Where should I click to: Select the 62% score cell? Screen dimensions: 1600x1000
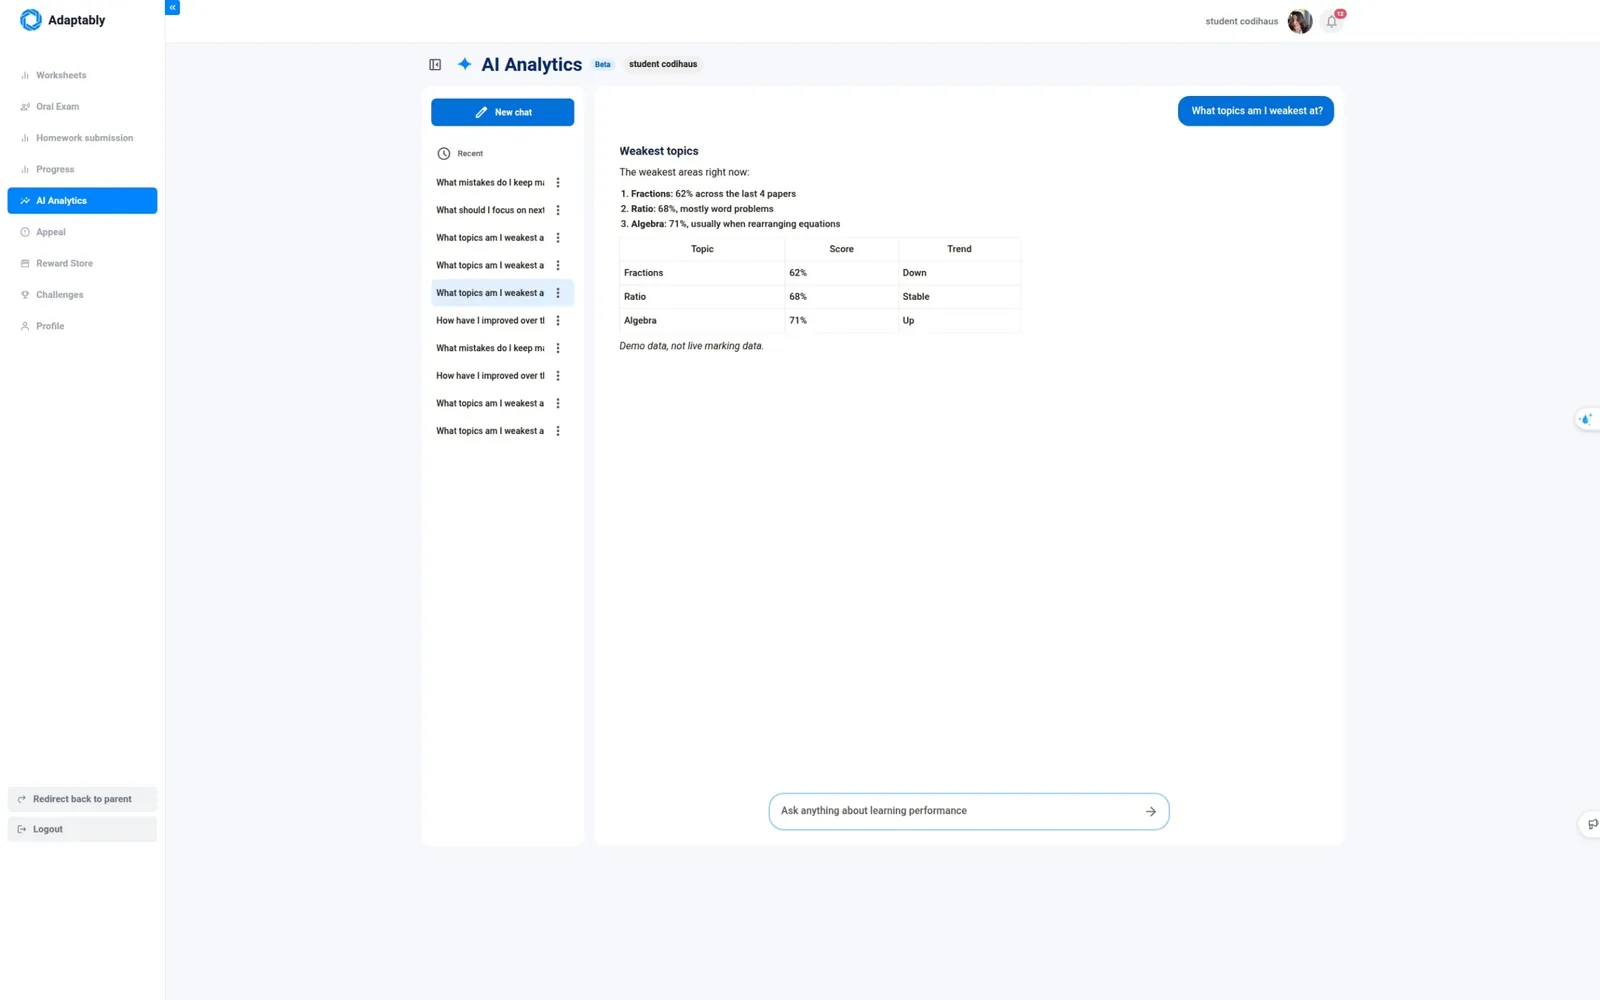pyautogui.click(x=841, y=273)
